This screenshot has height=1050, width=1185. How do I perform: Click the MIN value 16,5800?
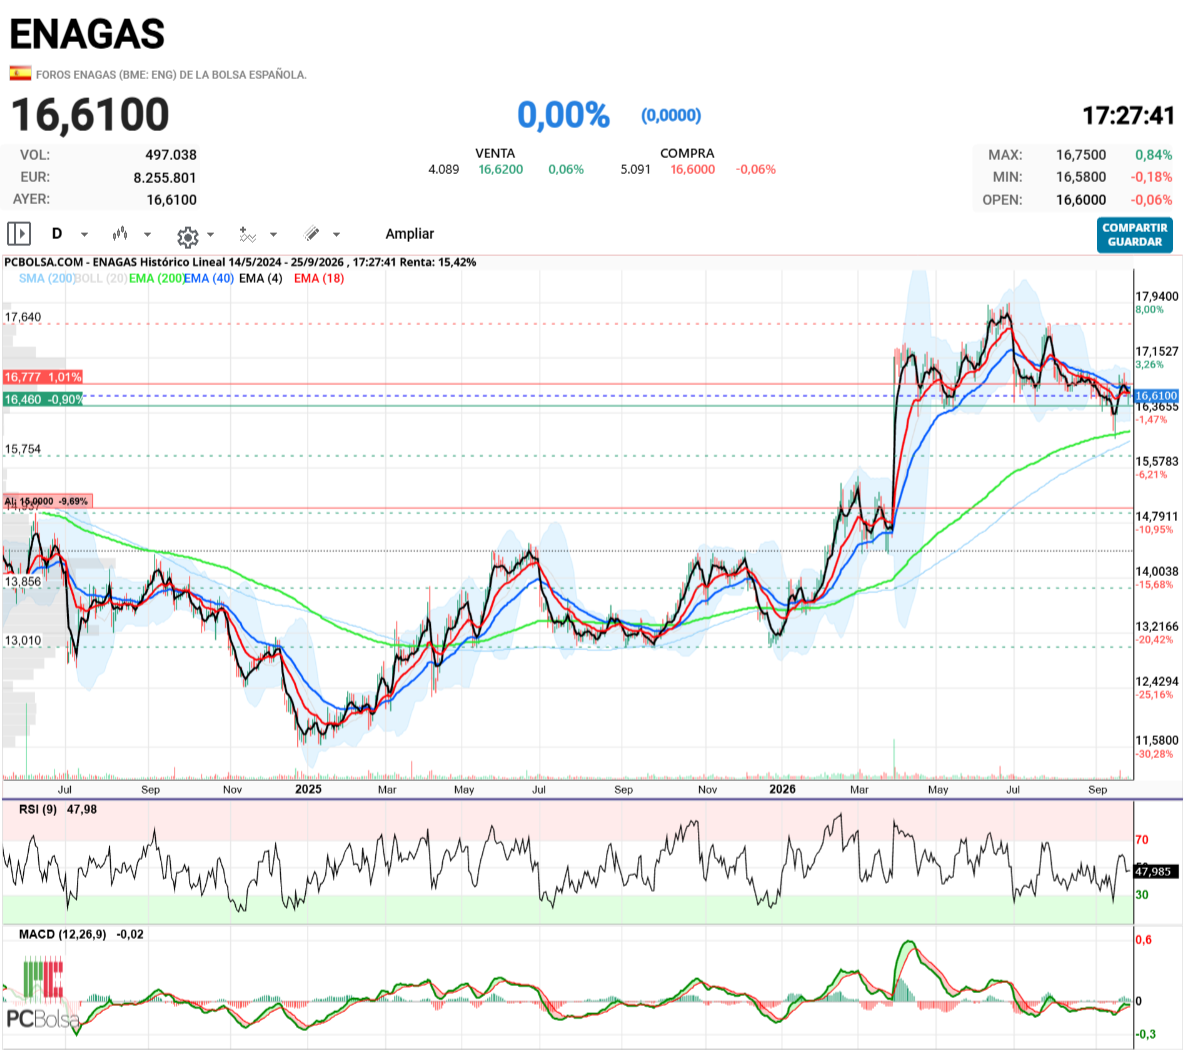(1081, 177)
